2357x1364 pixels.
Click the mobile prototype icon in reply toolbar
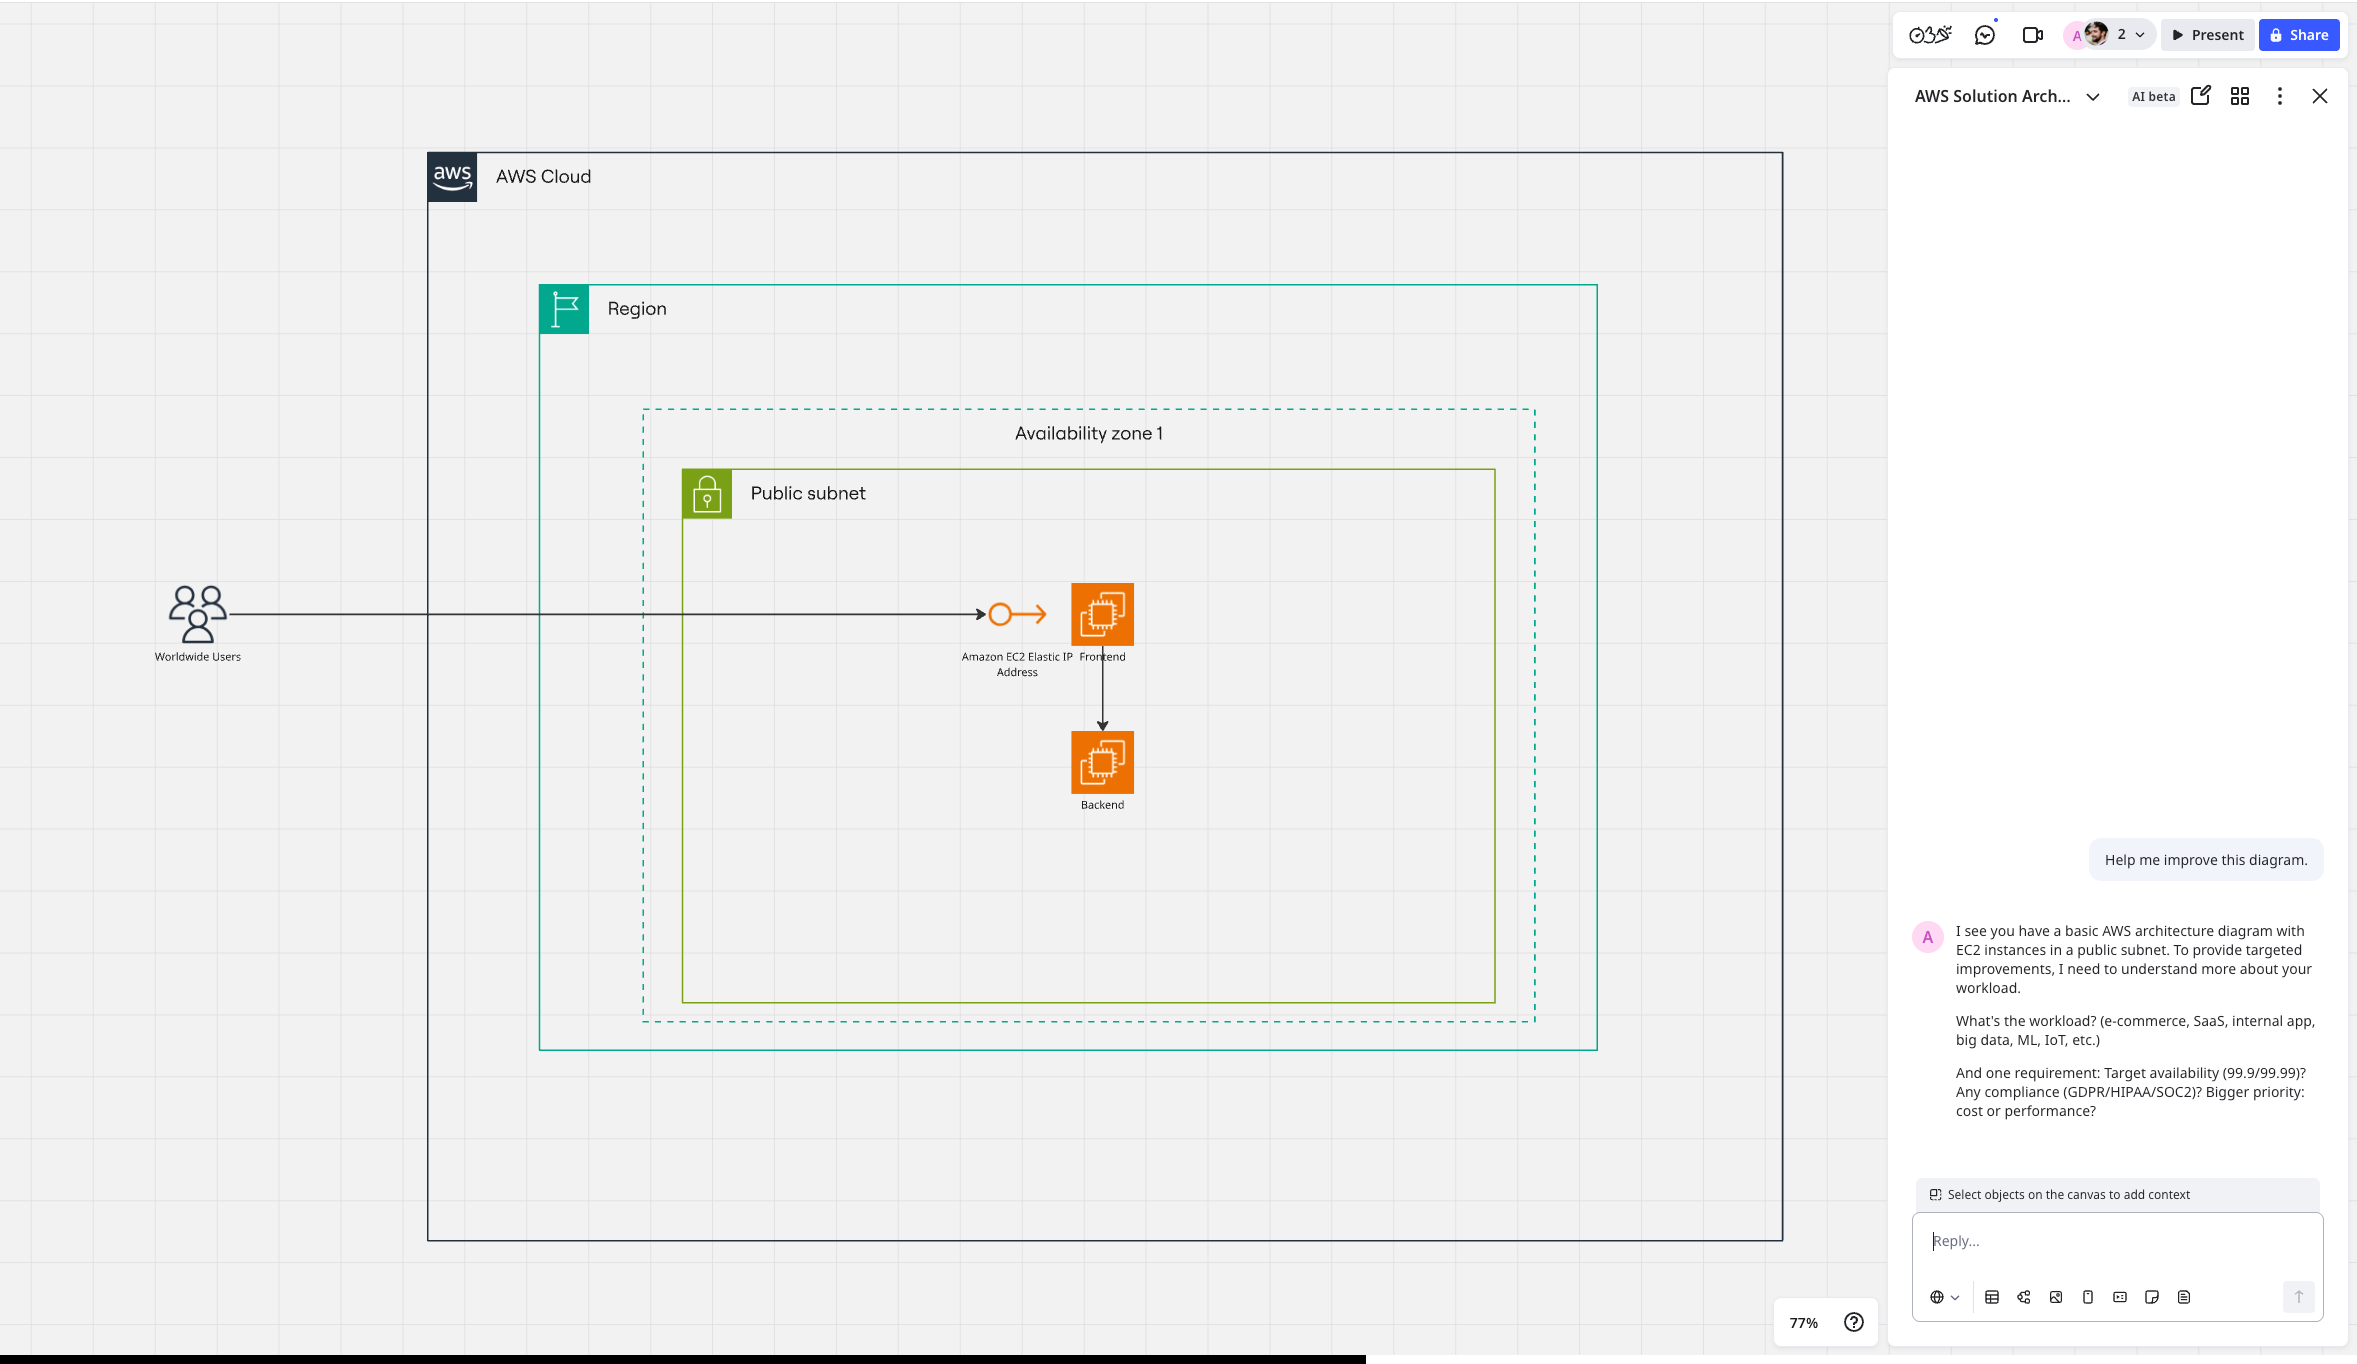point(2088,1297)
